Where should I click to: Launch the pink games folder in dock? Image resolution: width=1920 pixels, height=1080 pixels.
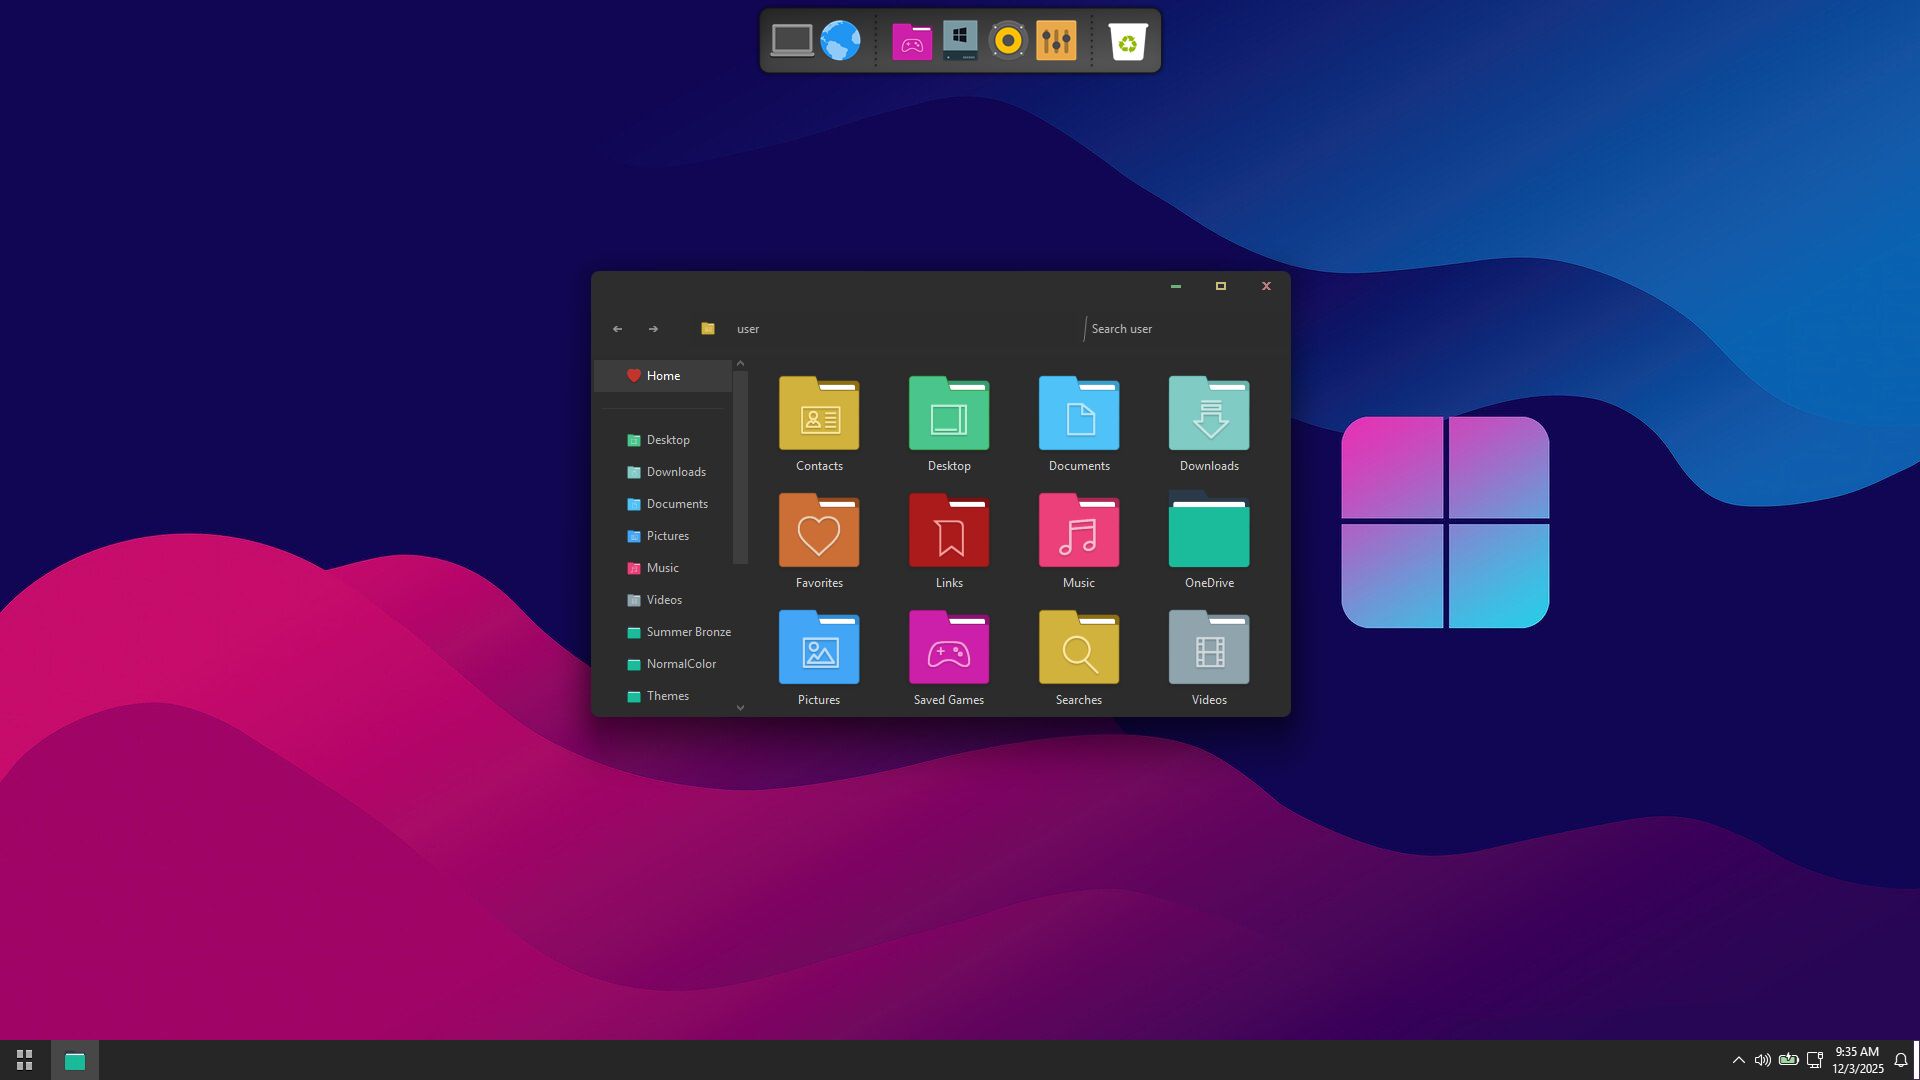pyautogui.click(x=911, y=41)
